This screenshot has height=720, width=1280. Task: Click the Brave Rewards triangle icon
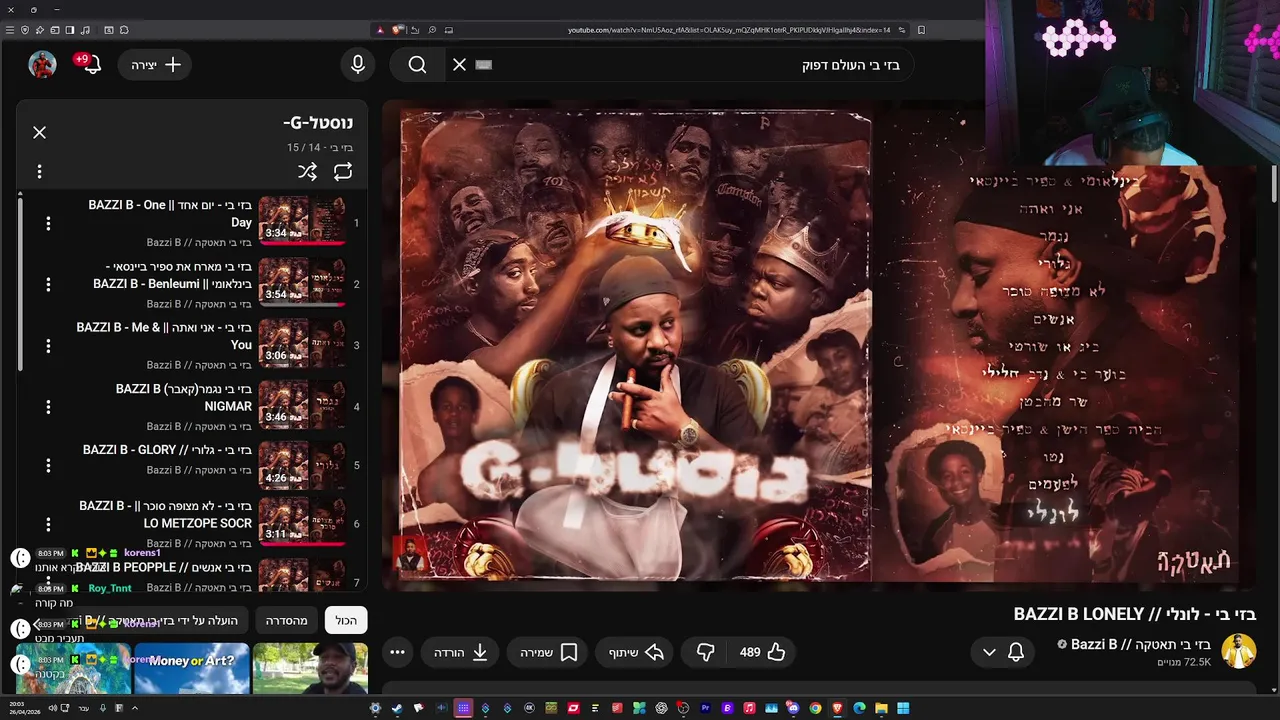point(380,30)
